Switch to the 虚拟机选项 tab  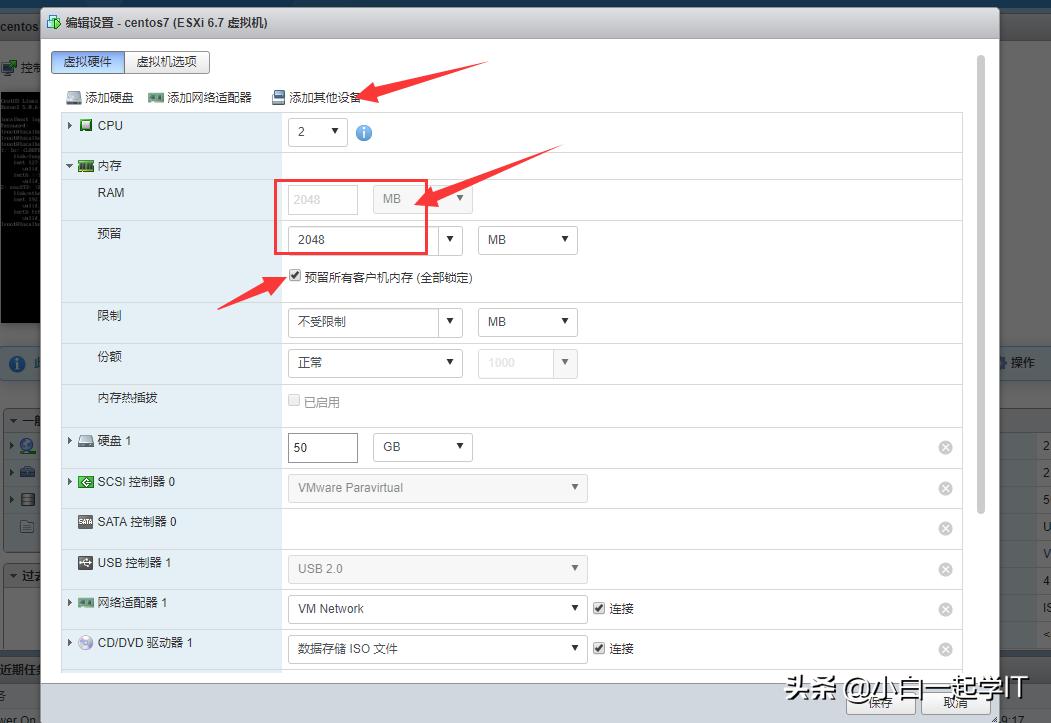[x=167, y=62]
